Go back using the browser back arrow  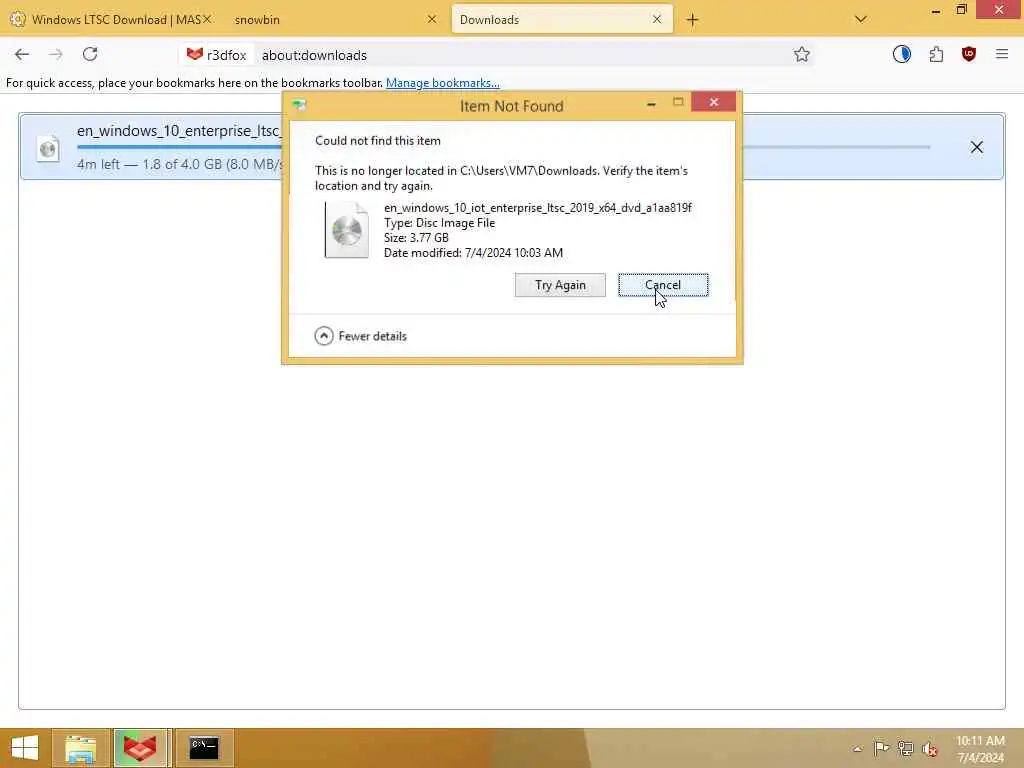pyautogui.click(x=22, y=54)
